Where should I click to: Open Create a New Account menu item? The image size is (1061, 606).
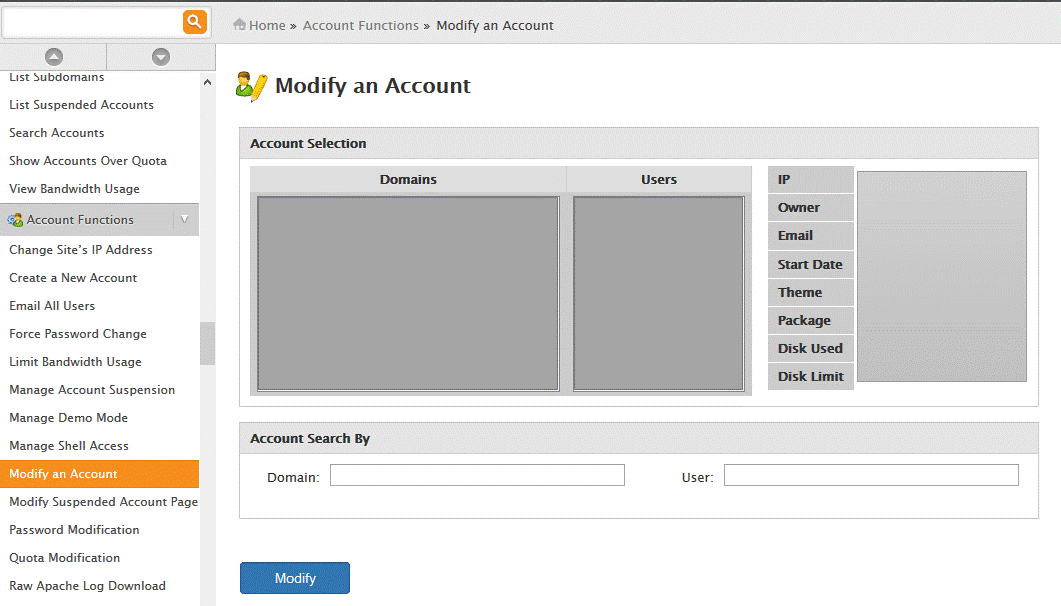(x=73, y=278)
